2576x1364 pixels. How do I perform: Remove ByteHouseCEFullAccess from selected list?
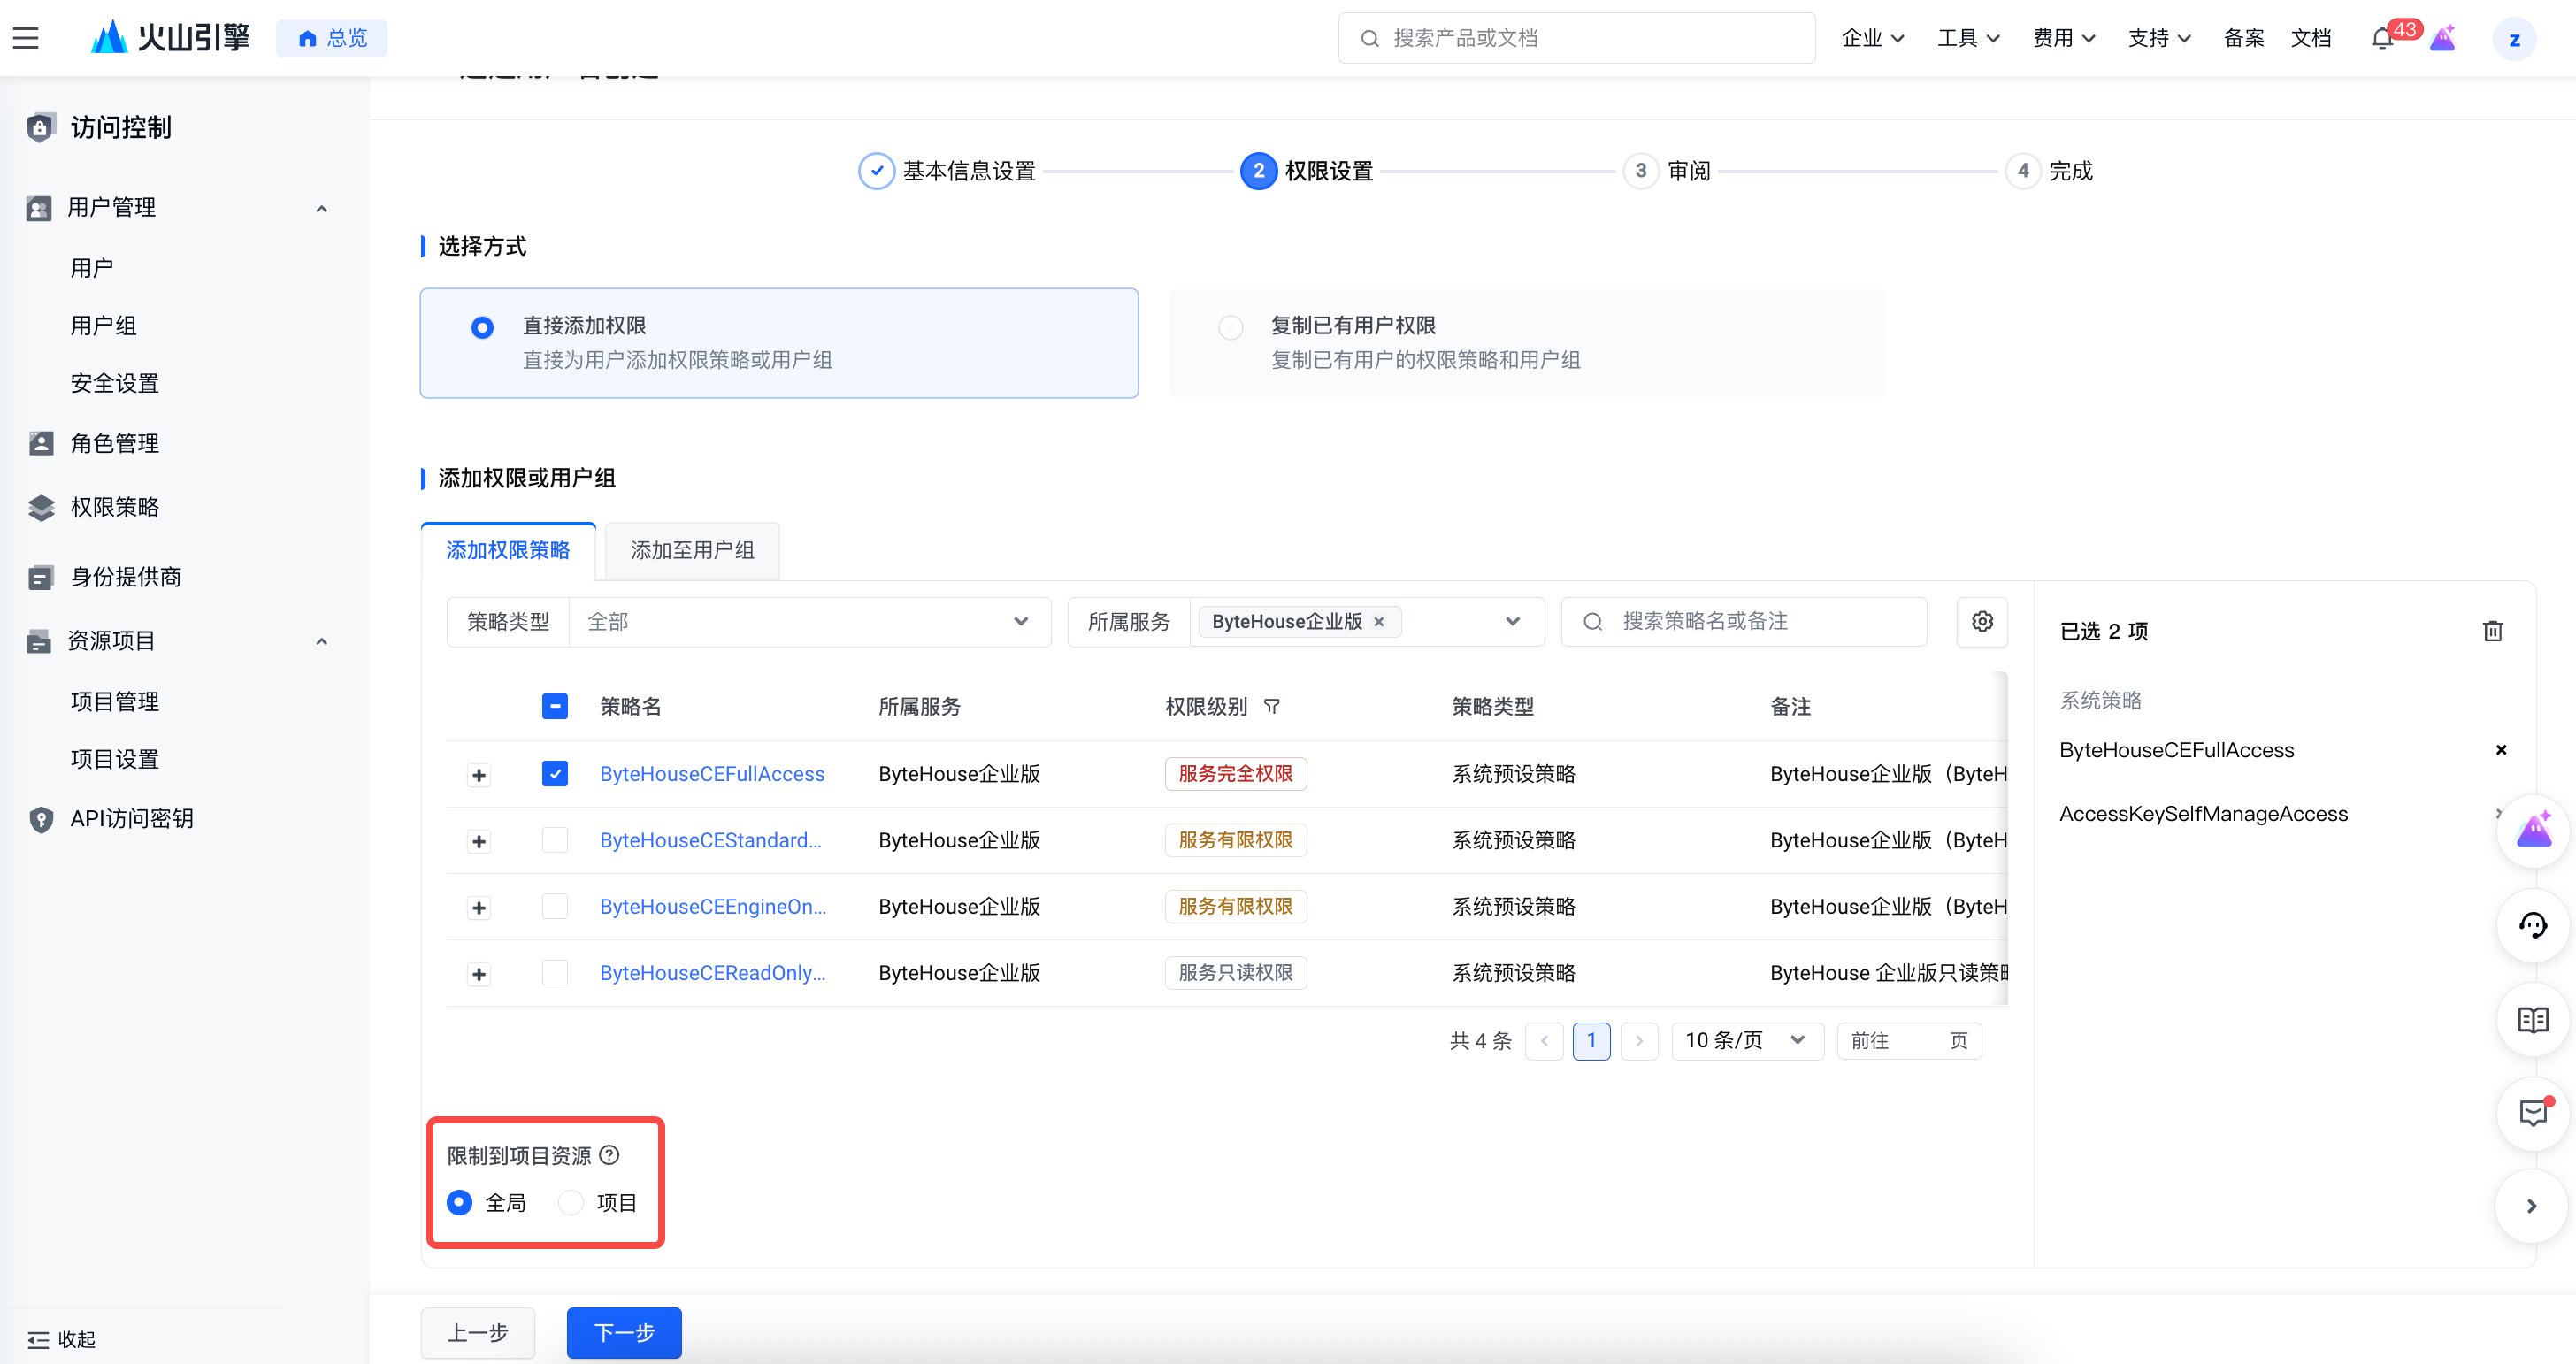tap(2500, 750)
